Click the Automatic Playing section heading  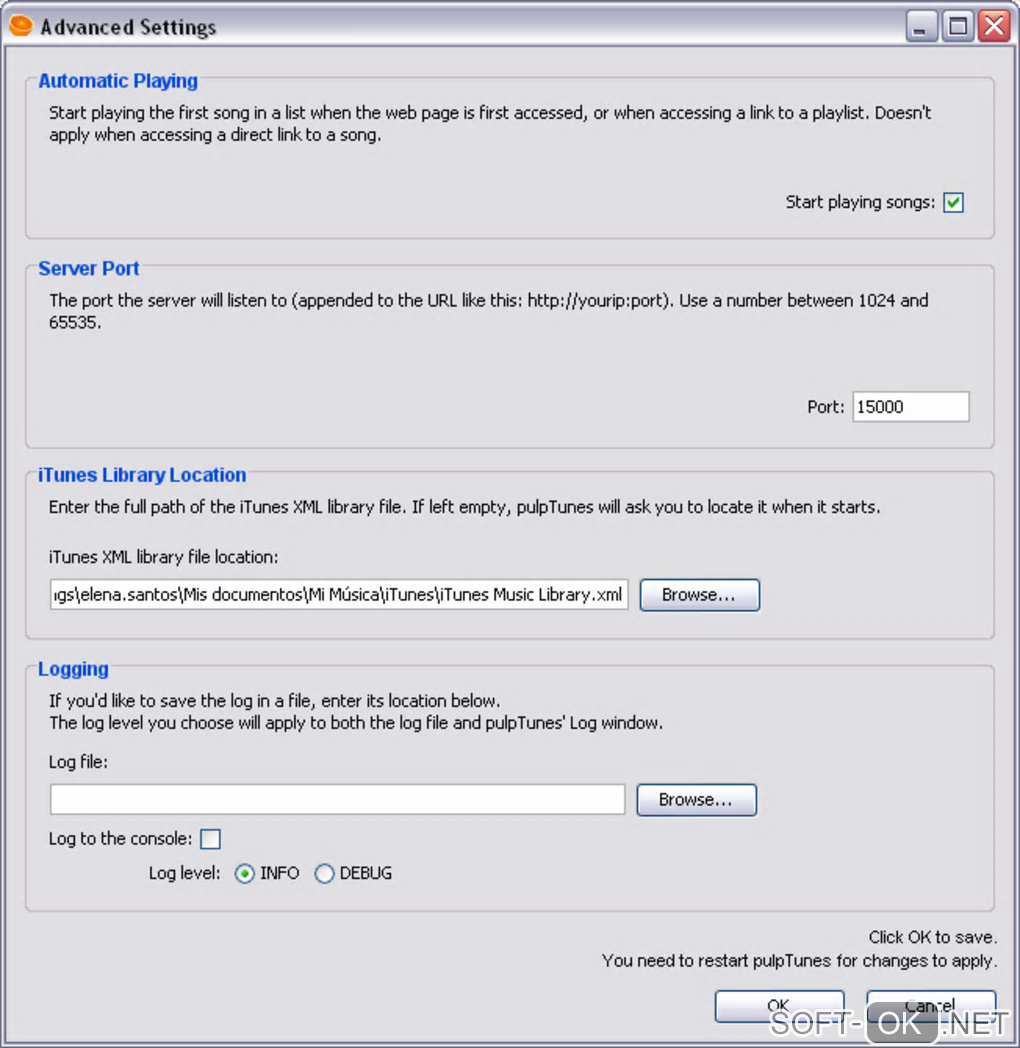(x=118, y=81)
